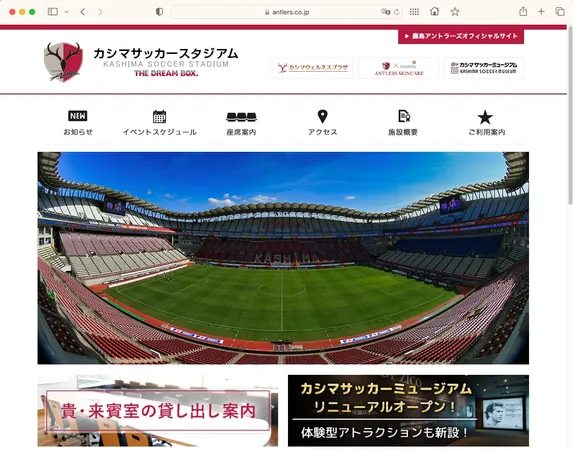Select the 座席案内 seating guide icon

coord(241,117)
